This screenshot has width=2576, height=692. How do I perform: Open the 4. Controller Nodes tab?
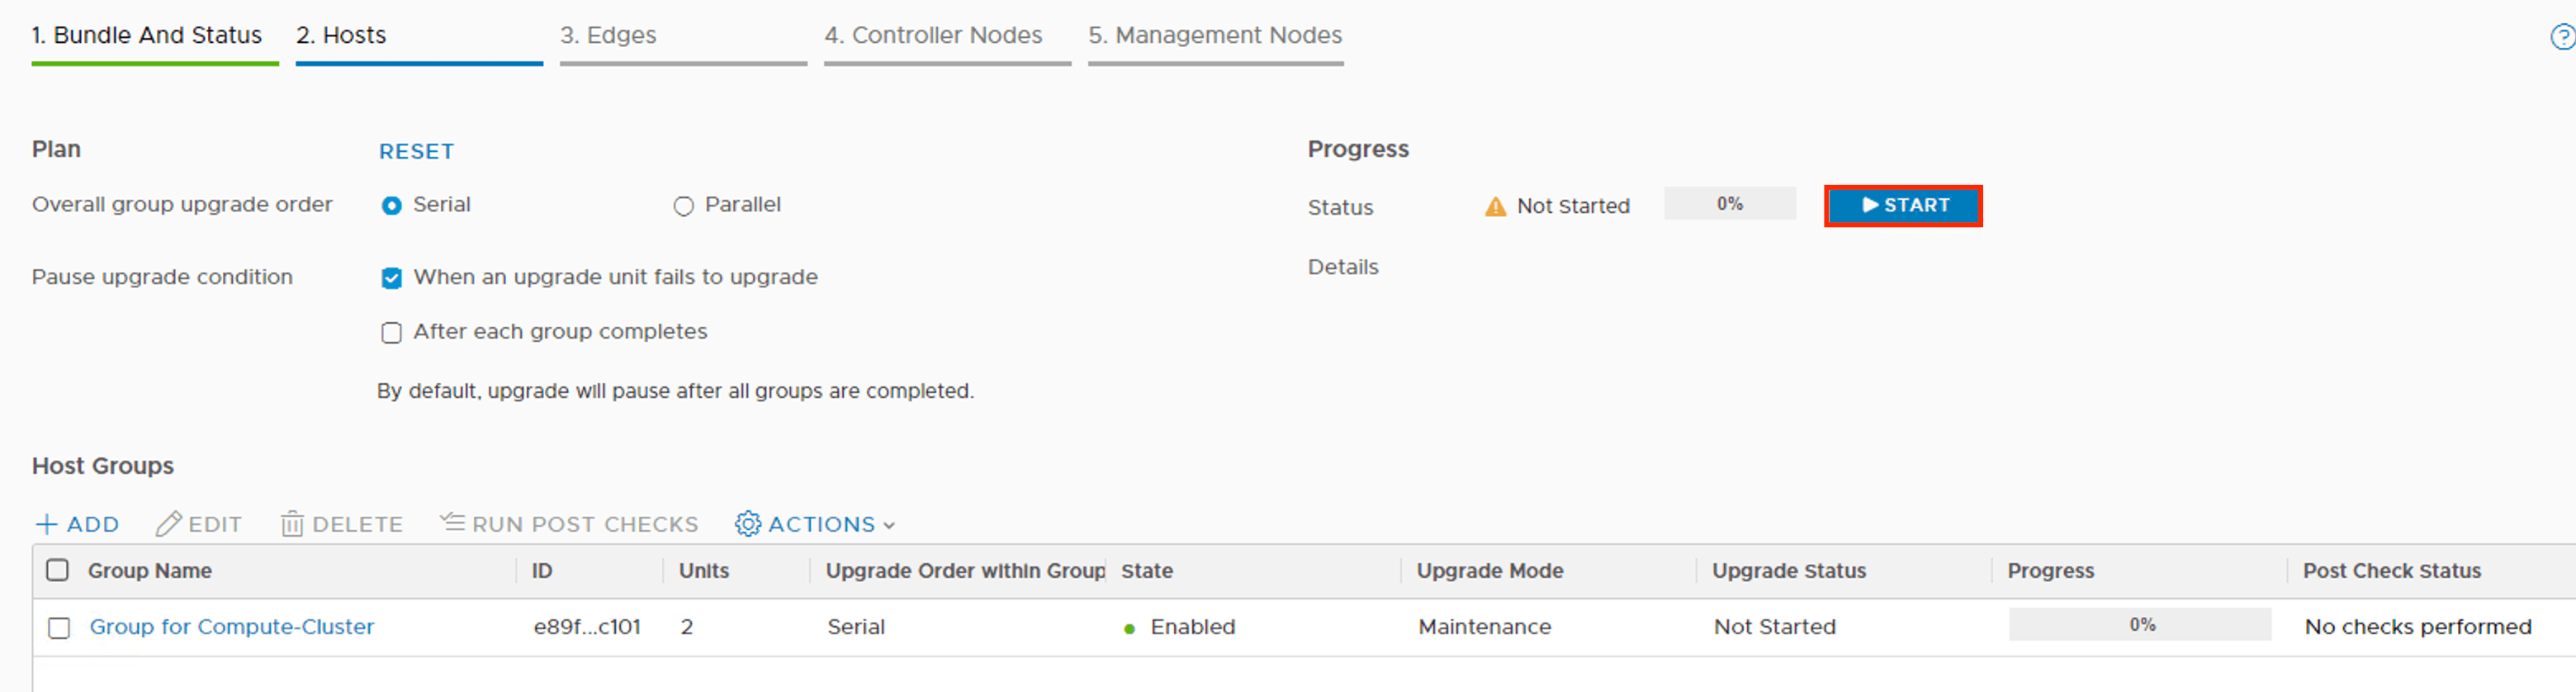click(x=932, y=36)
